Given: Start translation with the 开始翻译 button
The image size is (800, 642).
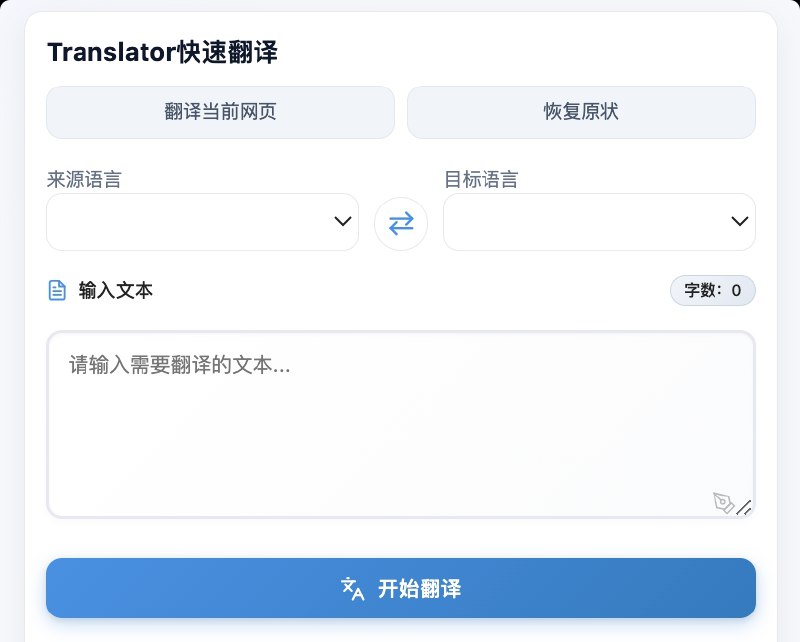Looking at the screenshot, I should 400,588.
